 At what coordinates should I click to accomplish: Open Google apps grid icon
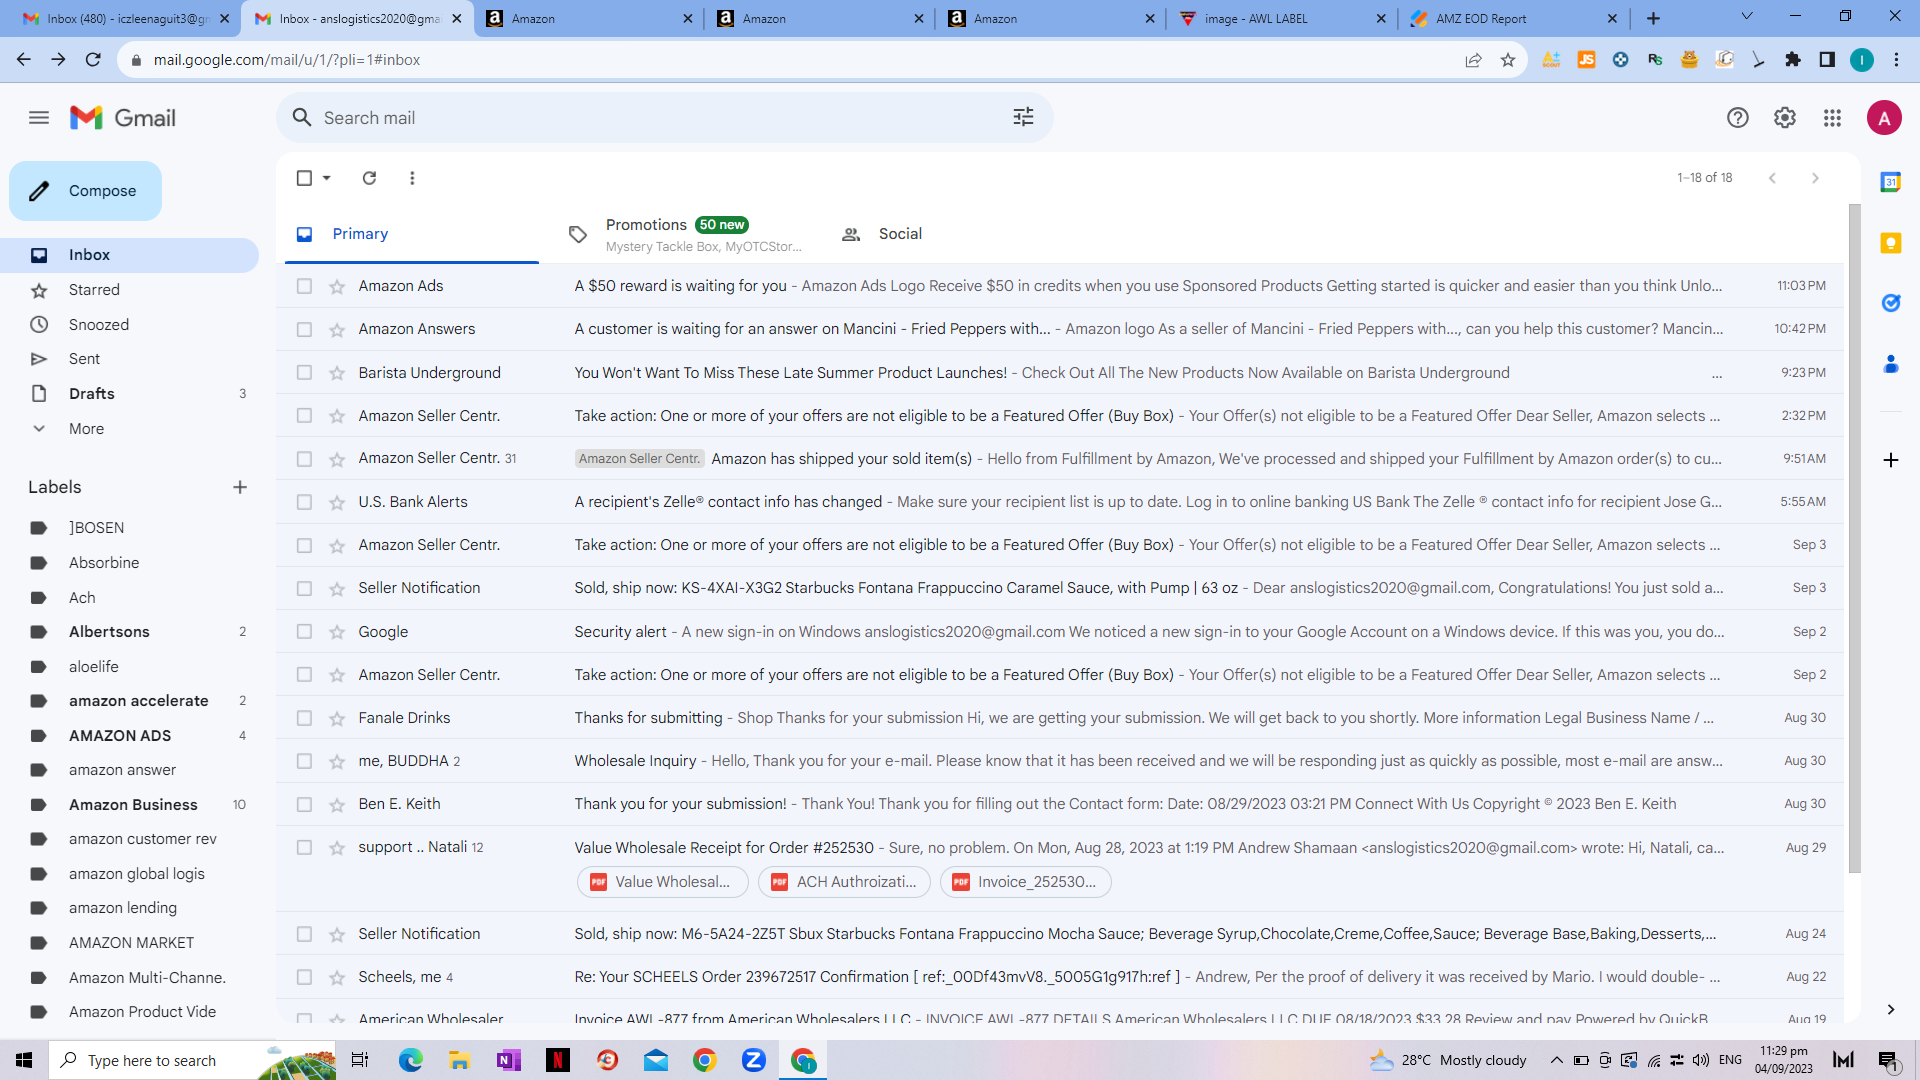coord(1832,118)
